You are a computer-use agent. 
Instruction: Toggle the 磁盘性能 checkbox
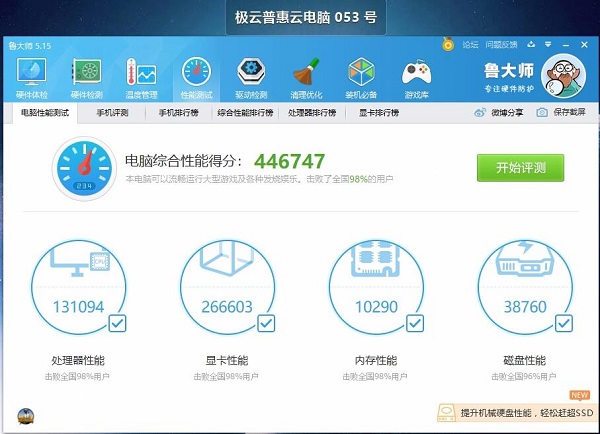pyautogui.click(x=564, y=324)
